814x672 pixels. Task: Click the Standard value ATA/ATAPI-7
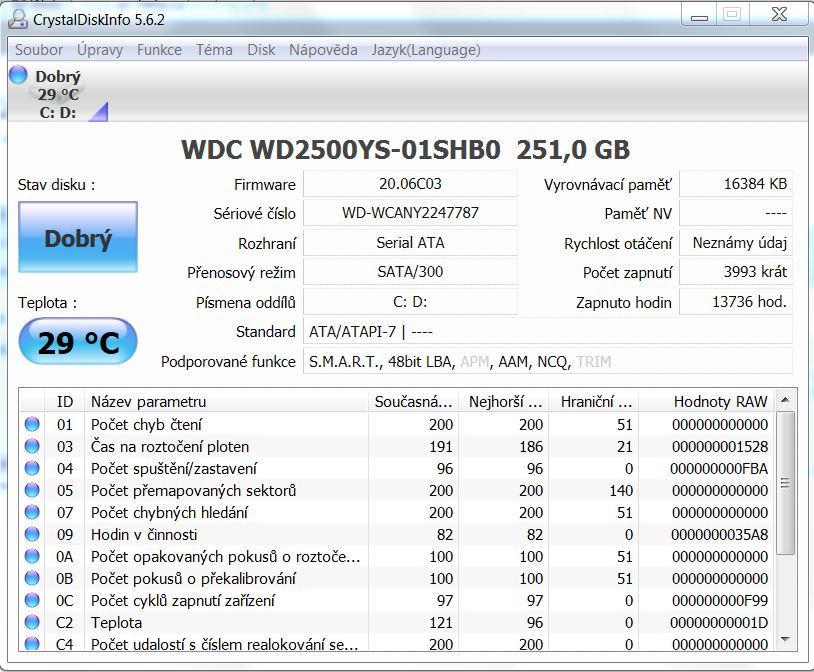pos(548,331)
